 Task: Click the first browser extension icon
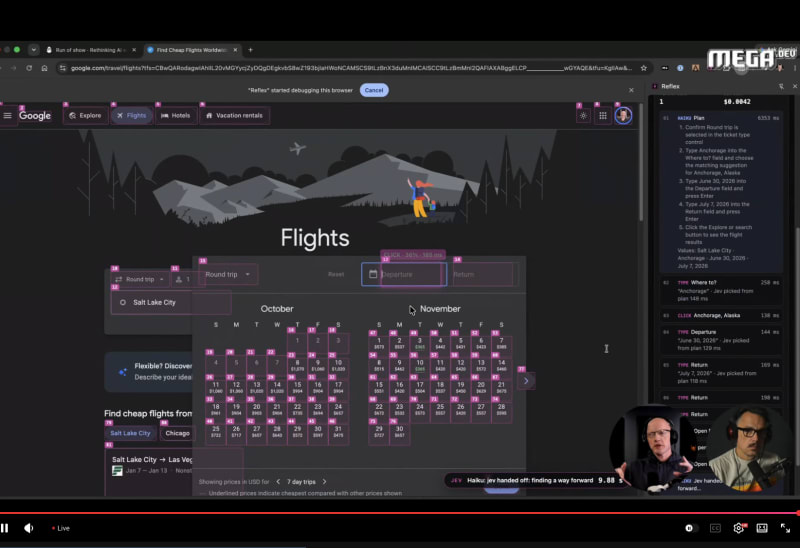[x=665, y=68]
